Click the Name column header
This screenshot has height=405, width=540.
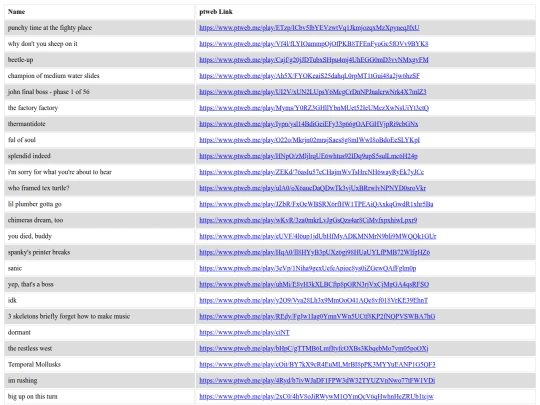(x=100, y=12)
